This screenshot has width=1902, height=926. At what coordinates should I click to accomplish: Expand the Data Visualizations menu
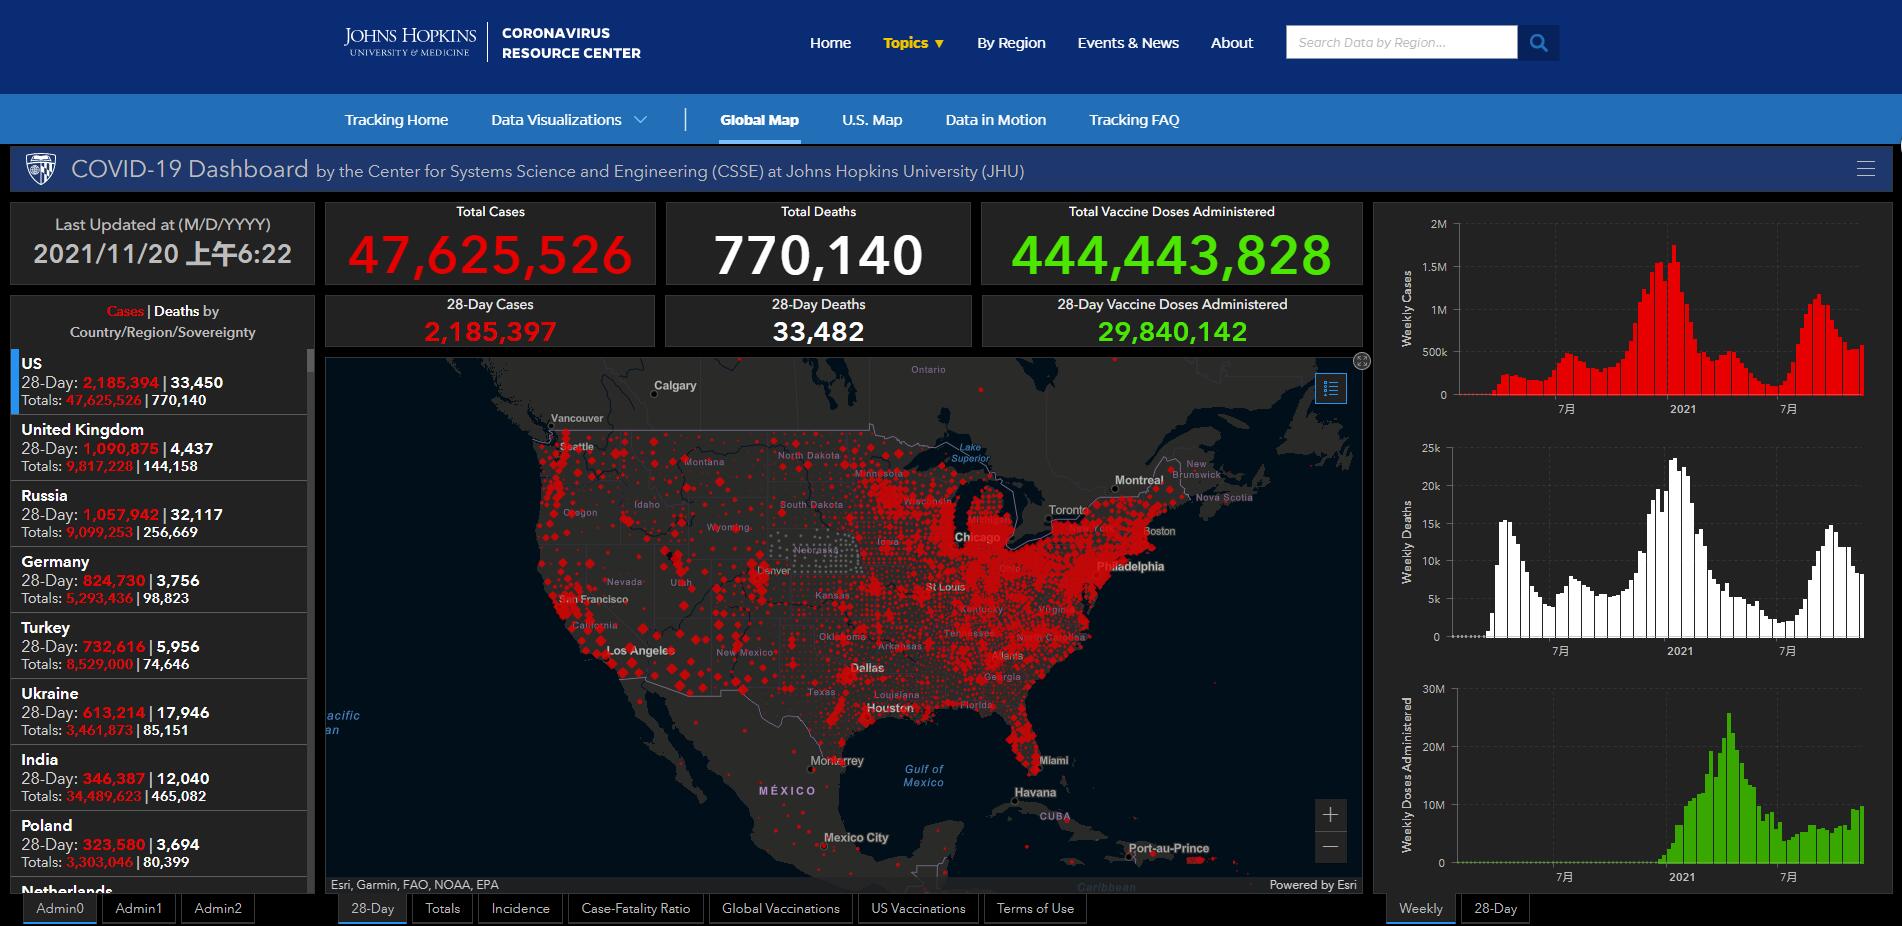[569, 120]
